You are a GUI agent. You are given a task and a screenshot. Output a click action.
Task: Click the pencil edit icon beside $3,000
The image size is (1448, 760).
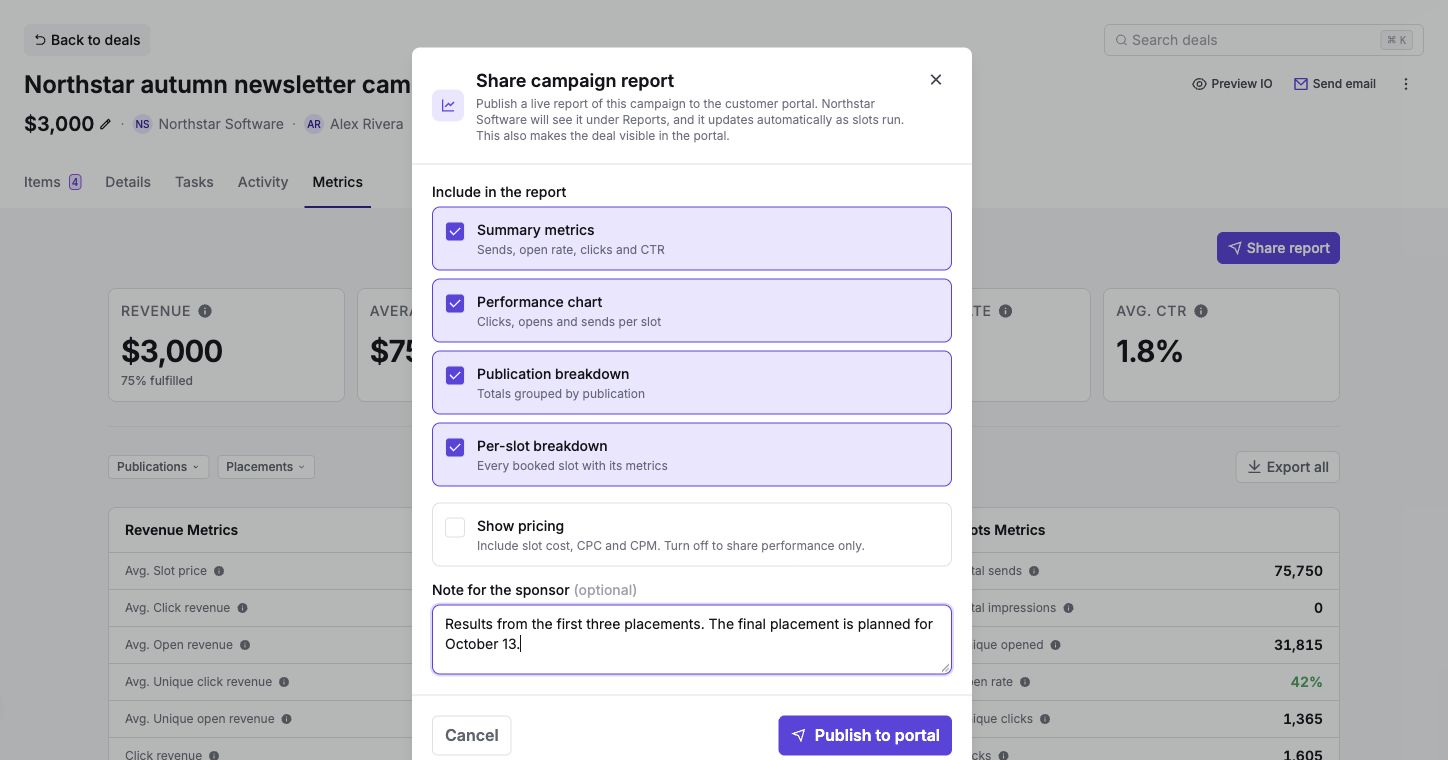coord(106,124)
